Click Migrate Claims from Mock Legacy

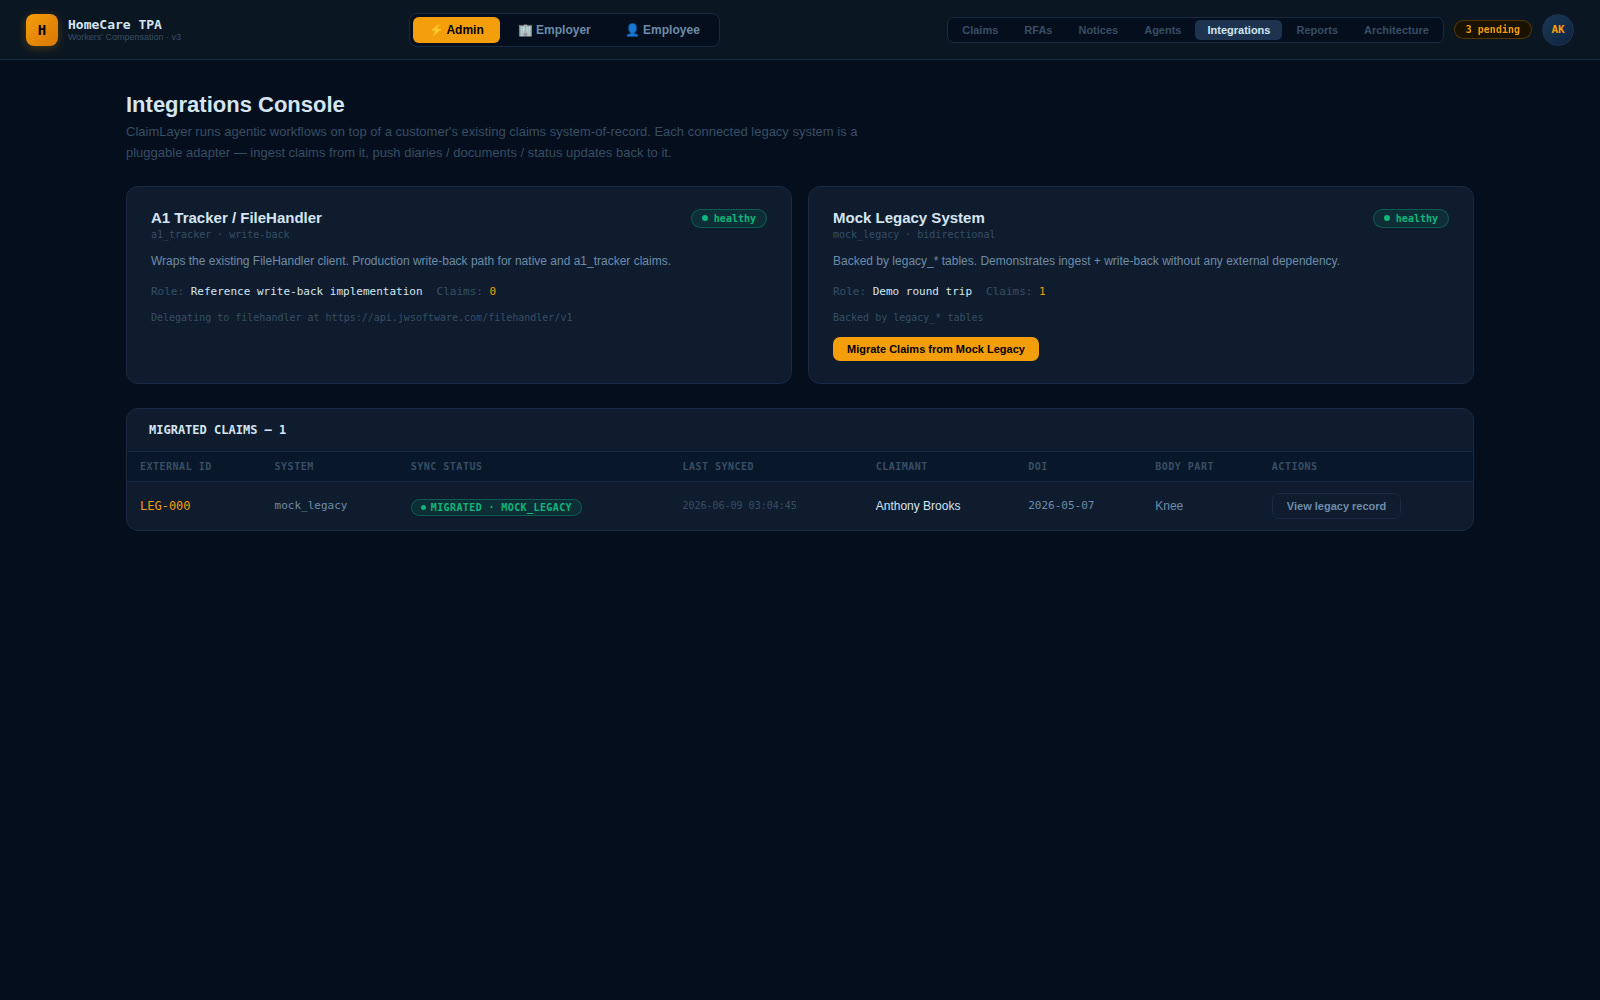click(x=936, y=349)
